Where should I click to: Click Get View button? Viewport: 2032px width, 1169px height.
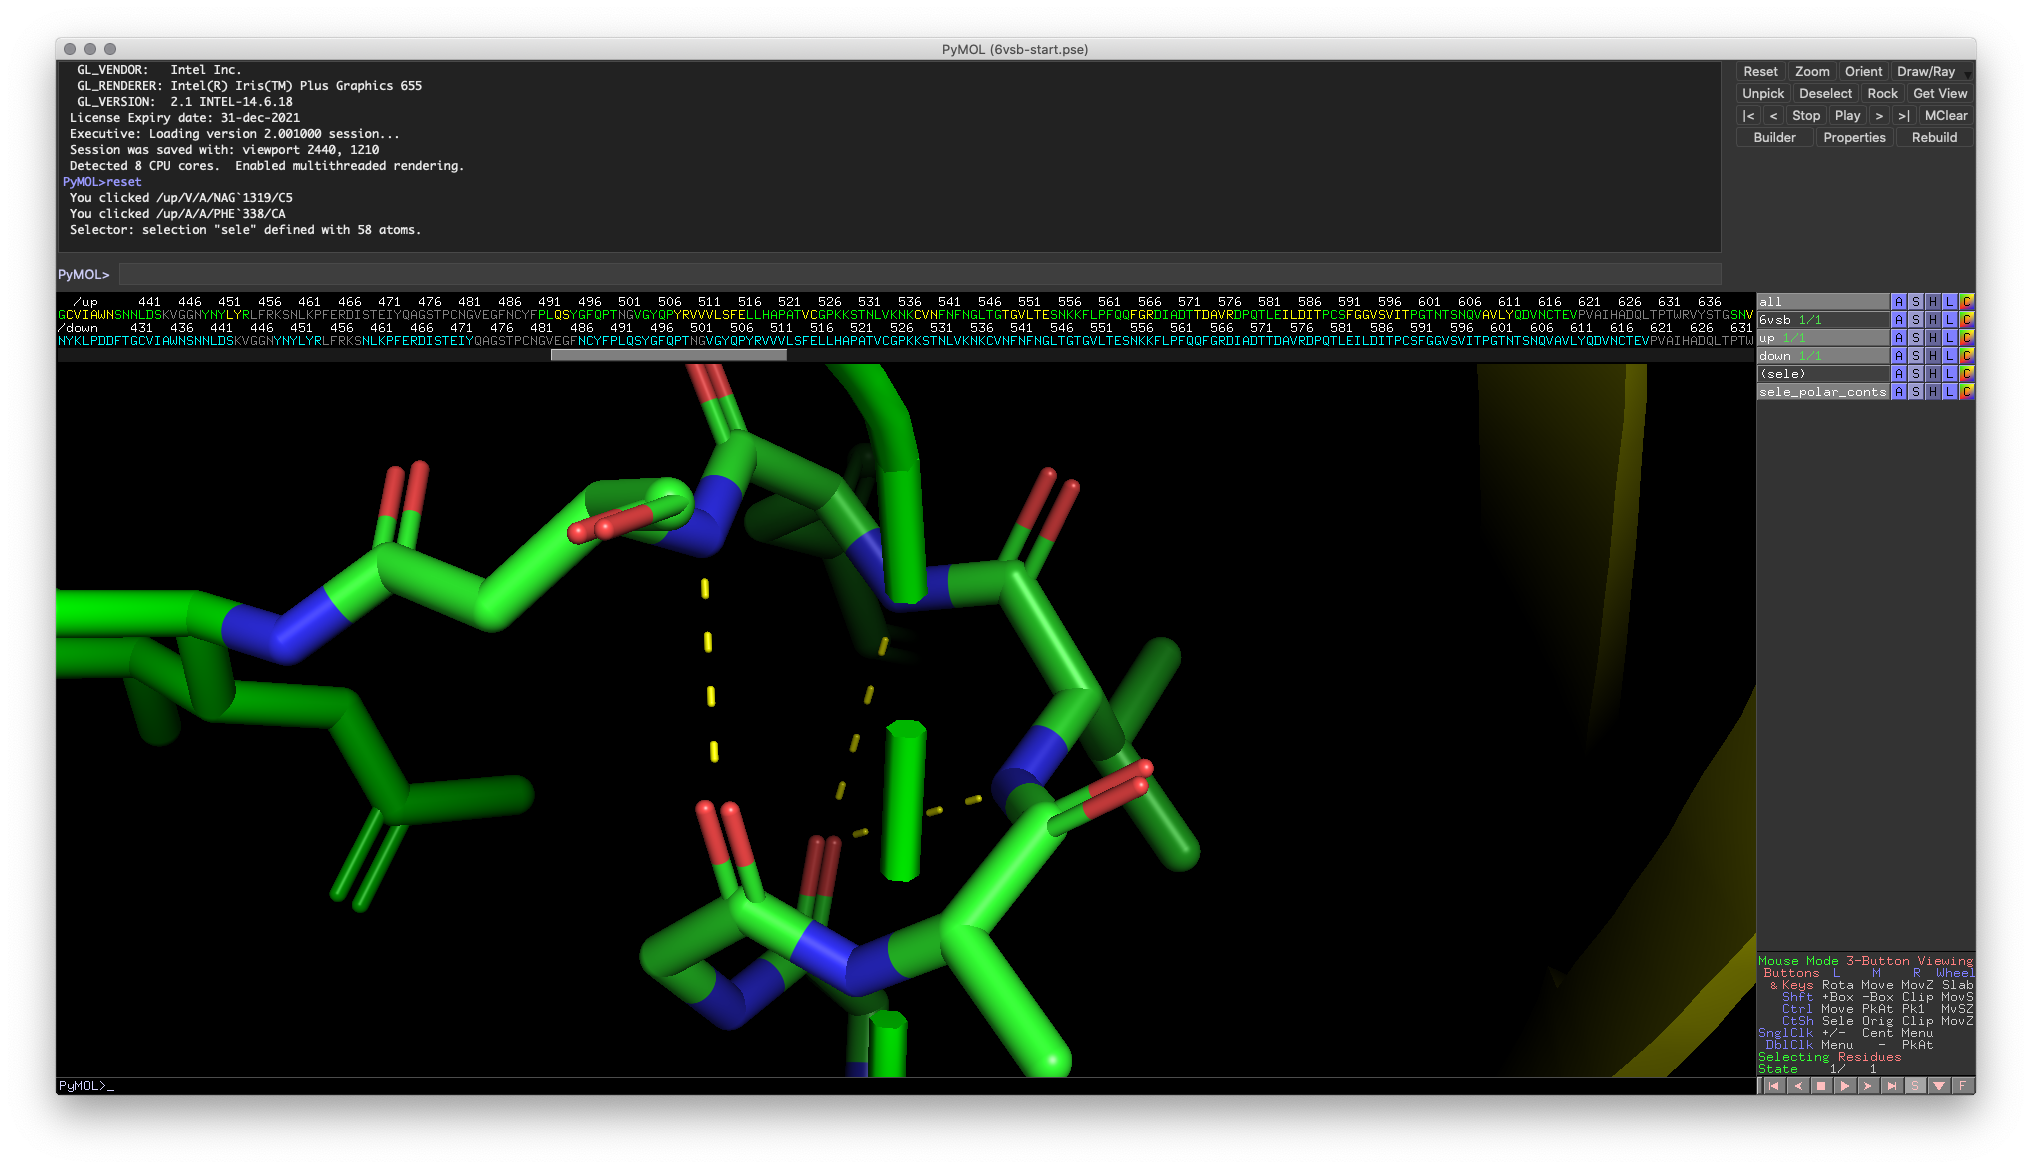pyautogui.click(x=1940, y=94)
